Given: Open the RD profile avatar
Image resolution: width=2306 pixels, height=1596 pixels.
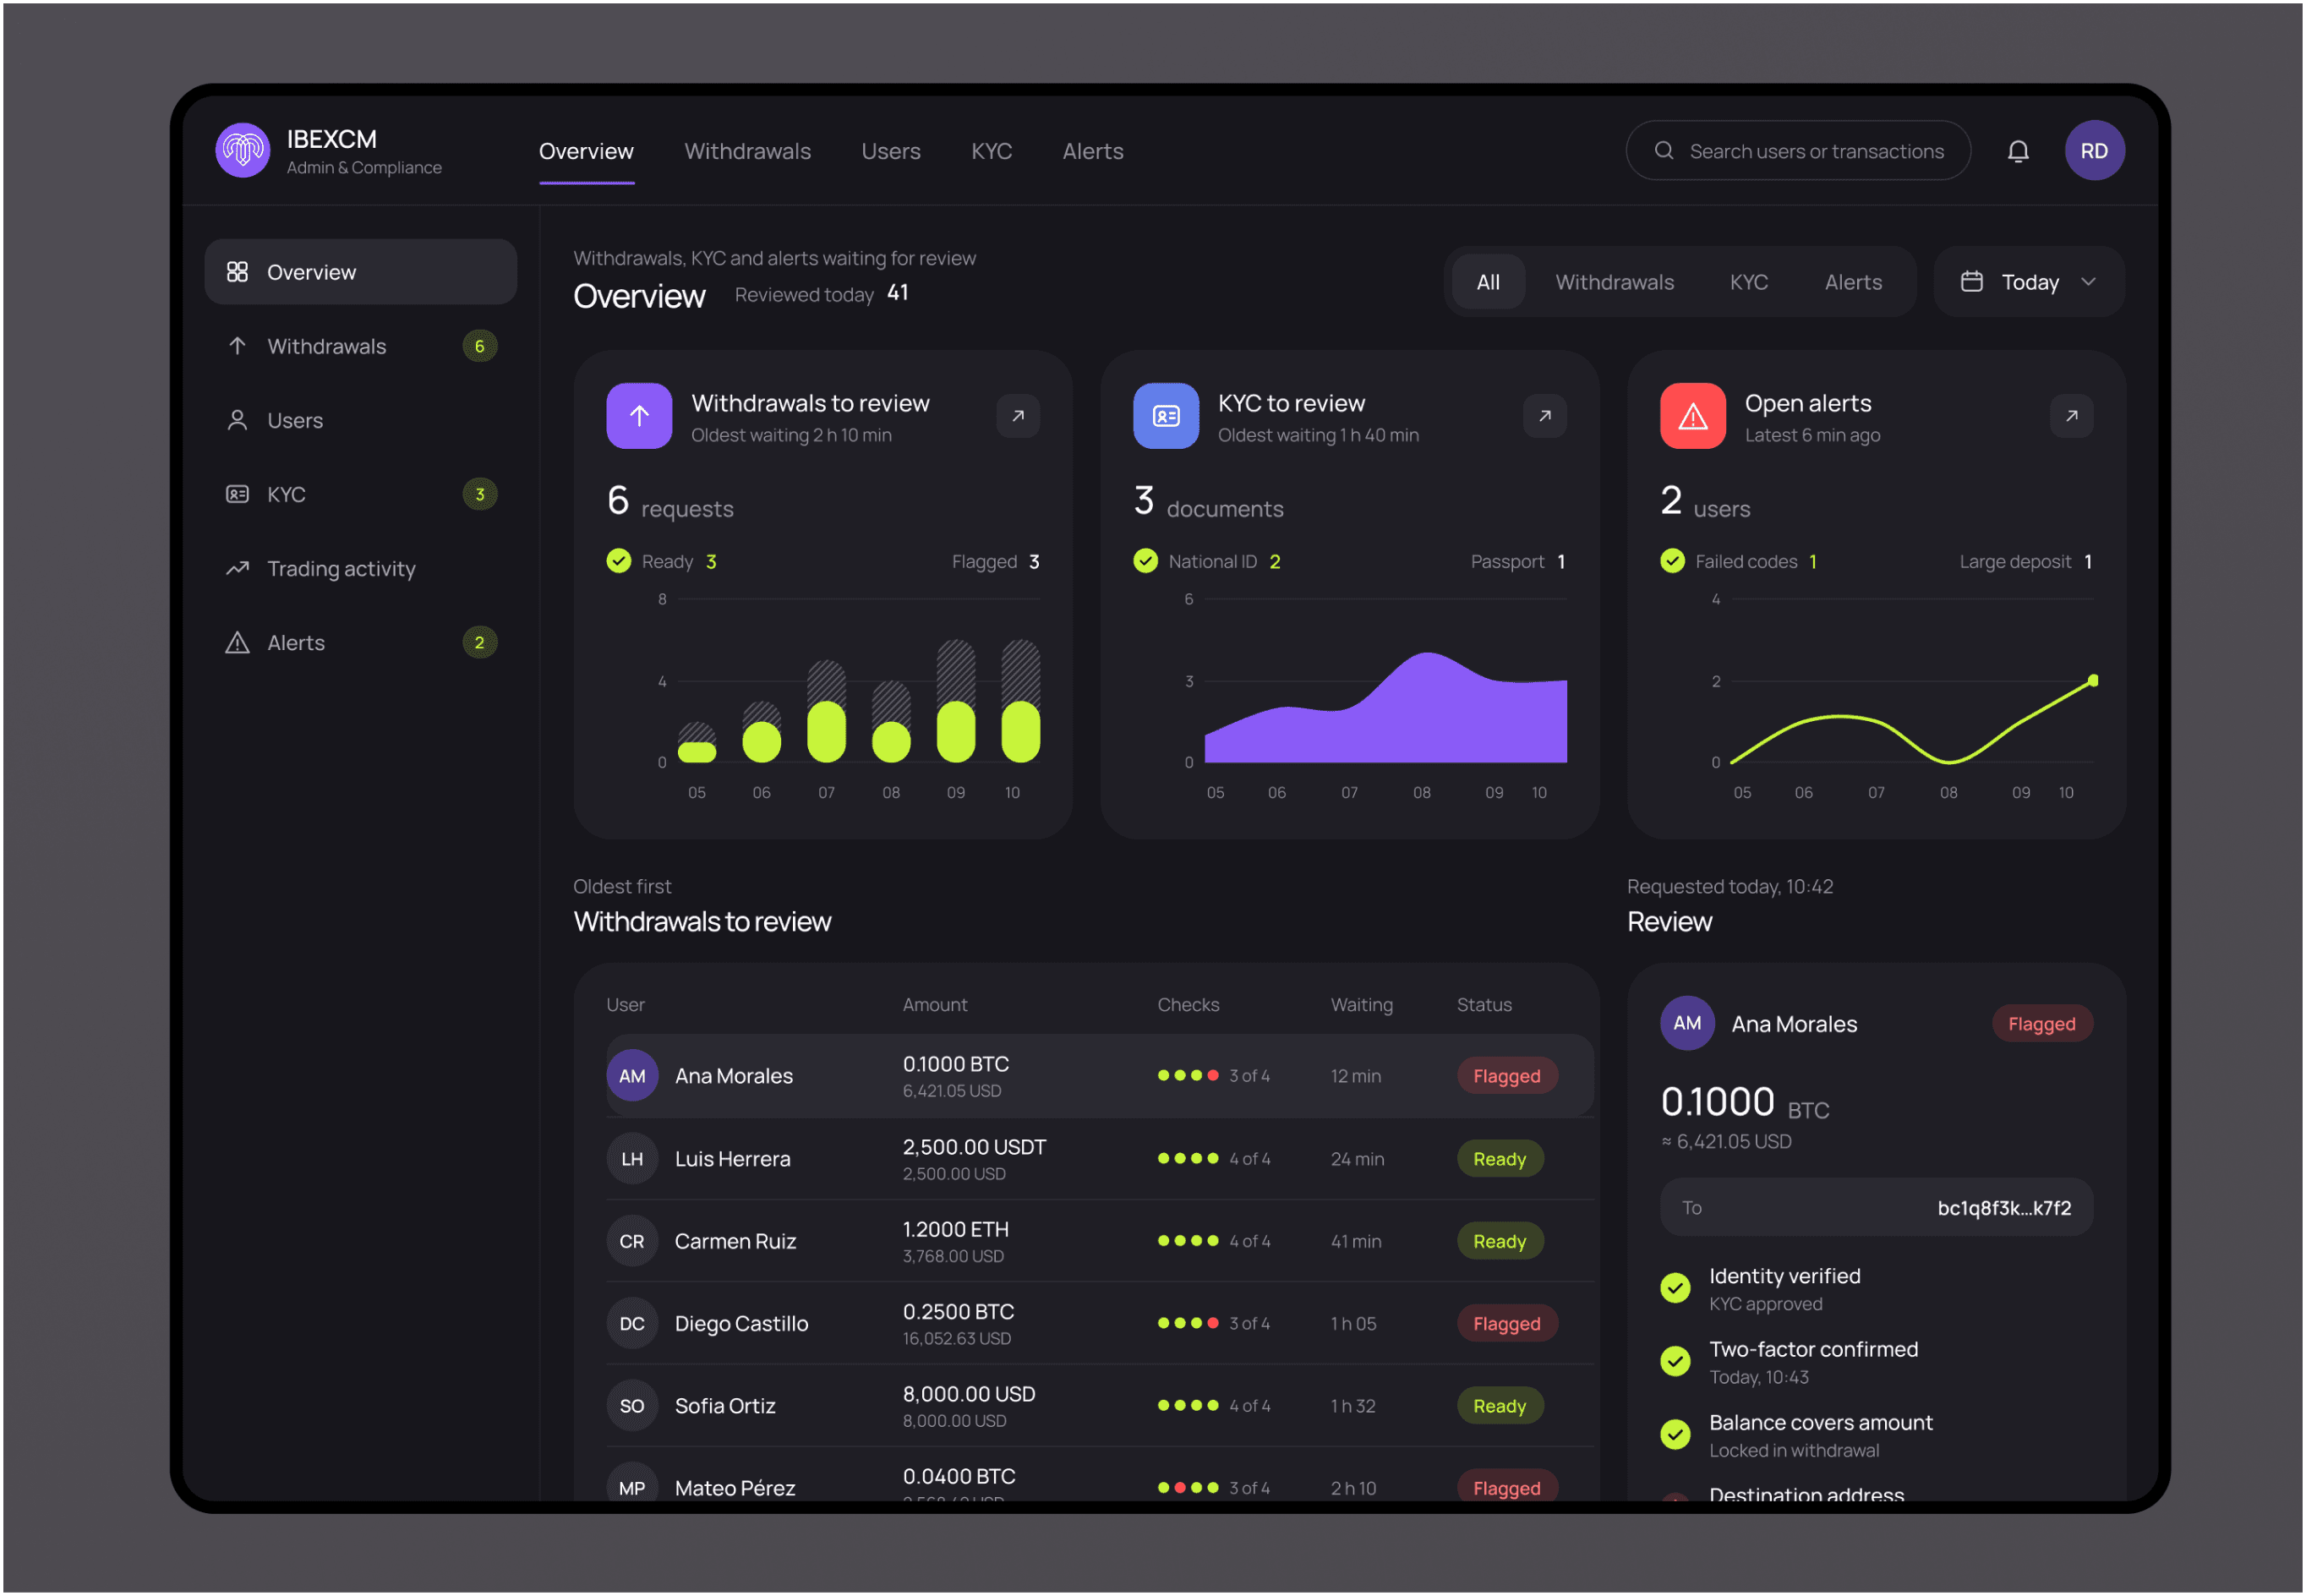Looking at the screenshot, I should click(x=2094, y=151).
